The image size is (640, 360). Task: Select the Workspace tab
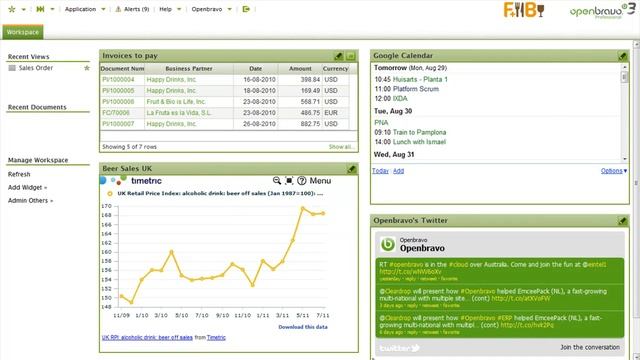23,32
